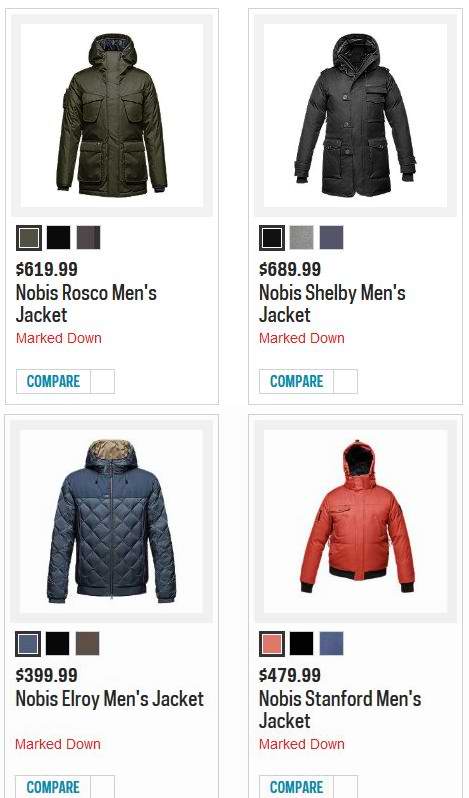The height and width of the screenshot is (798, 469).
Task: Open Nobis Stanford Men's Jacket link
Action: tap(340, 709)
